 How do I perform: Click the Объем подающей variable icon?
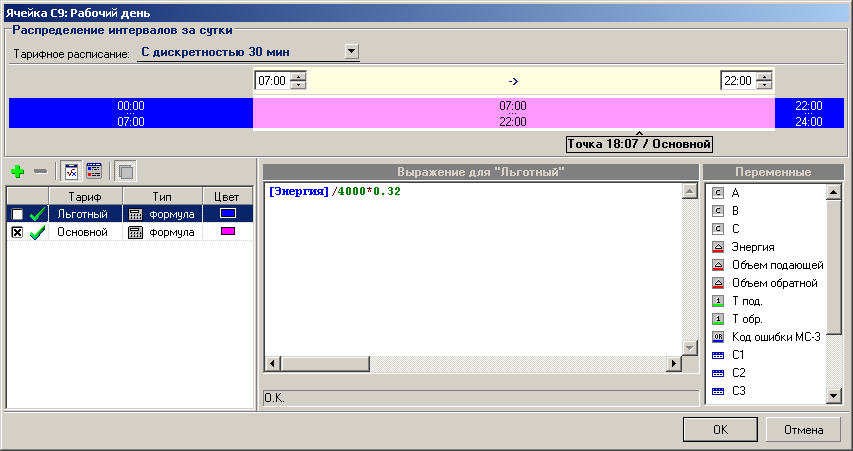(718, 265)
